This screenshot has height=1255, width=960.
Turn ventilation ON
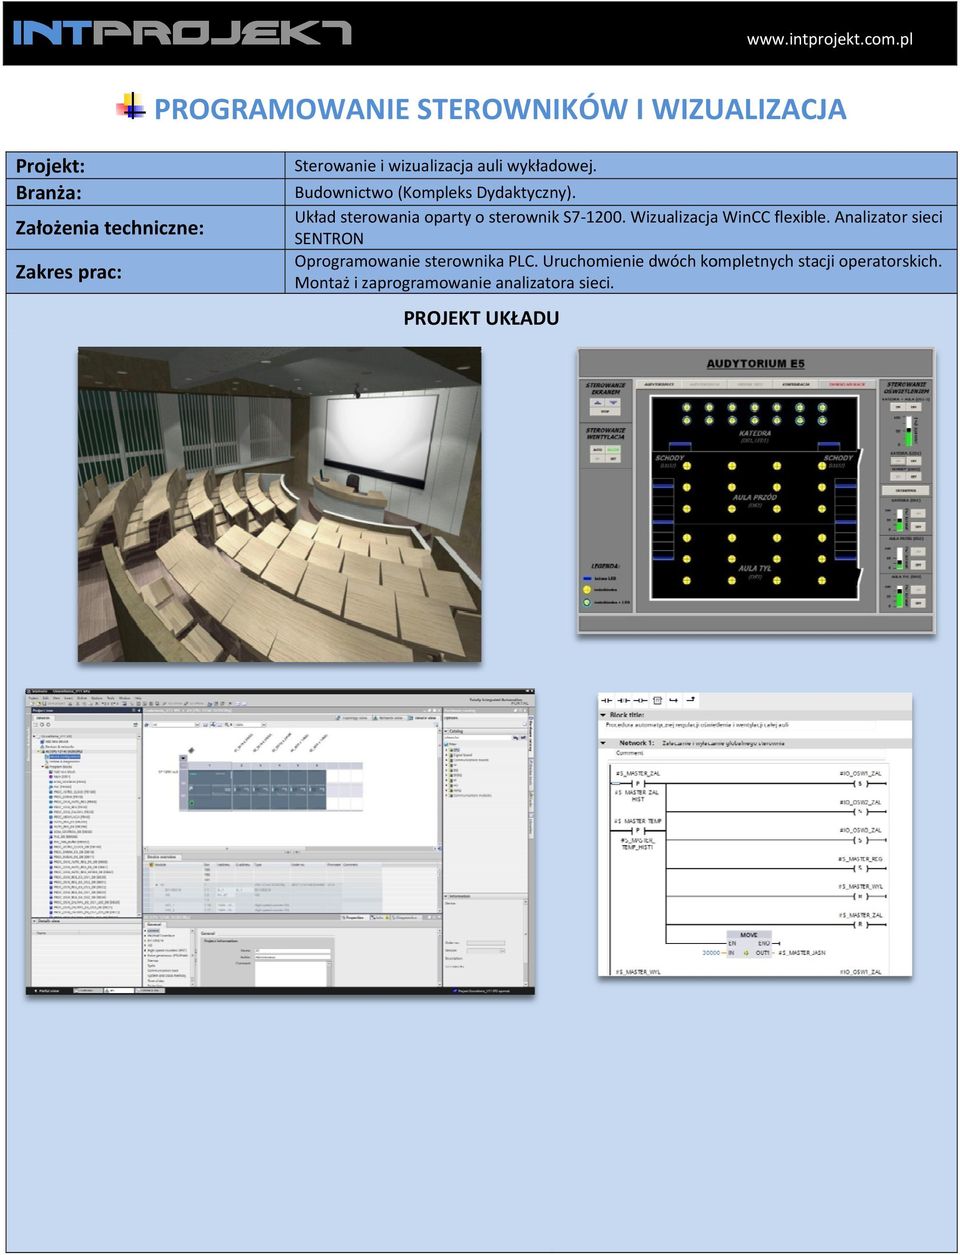598,458
